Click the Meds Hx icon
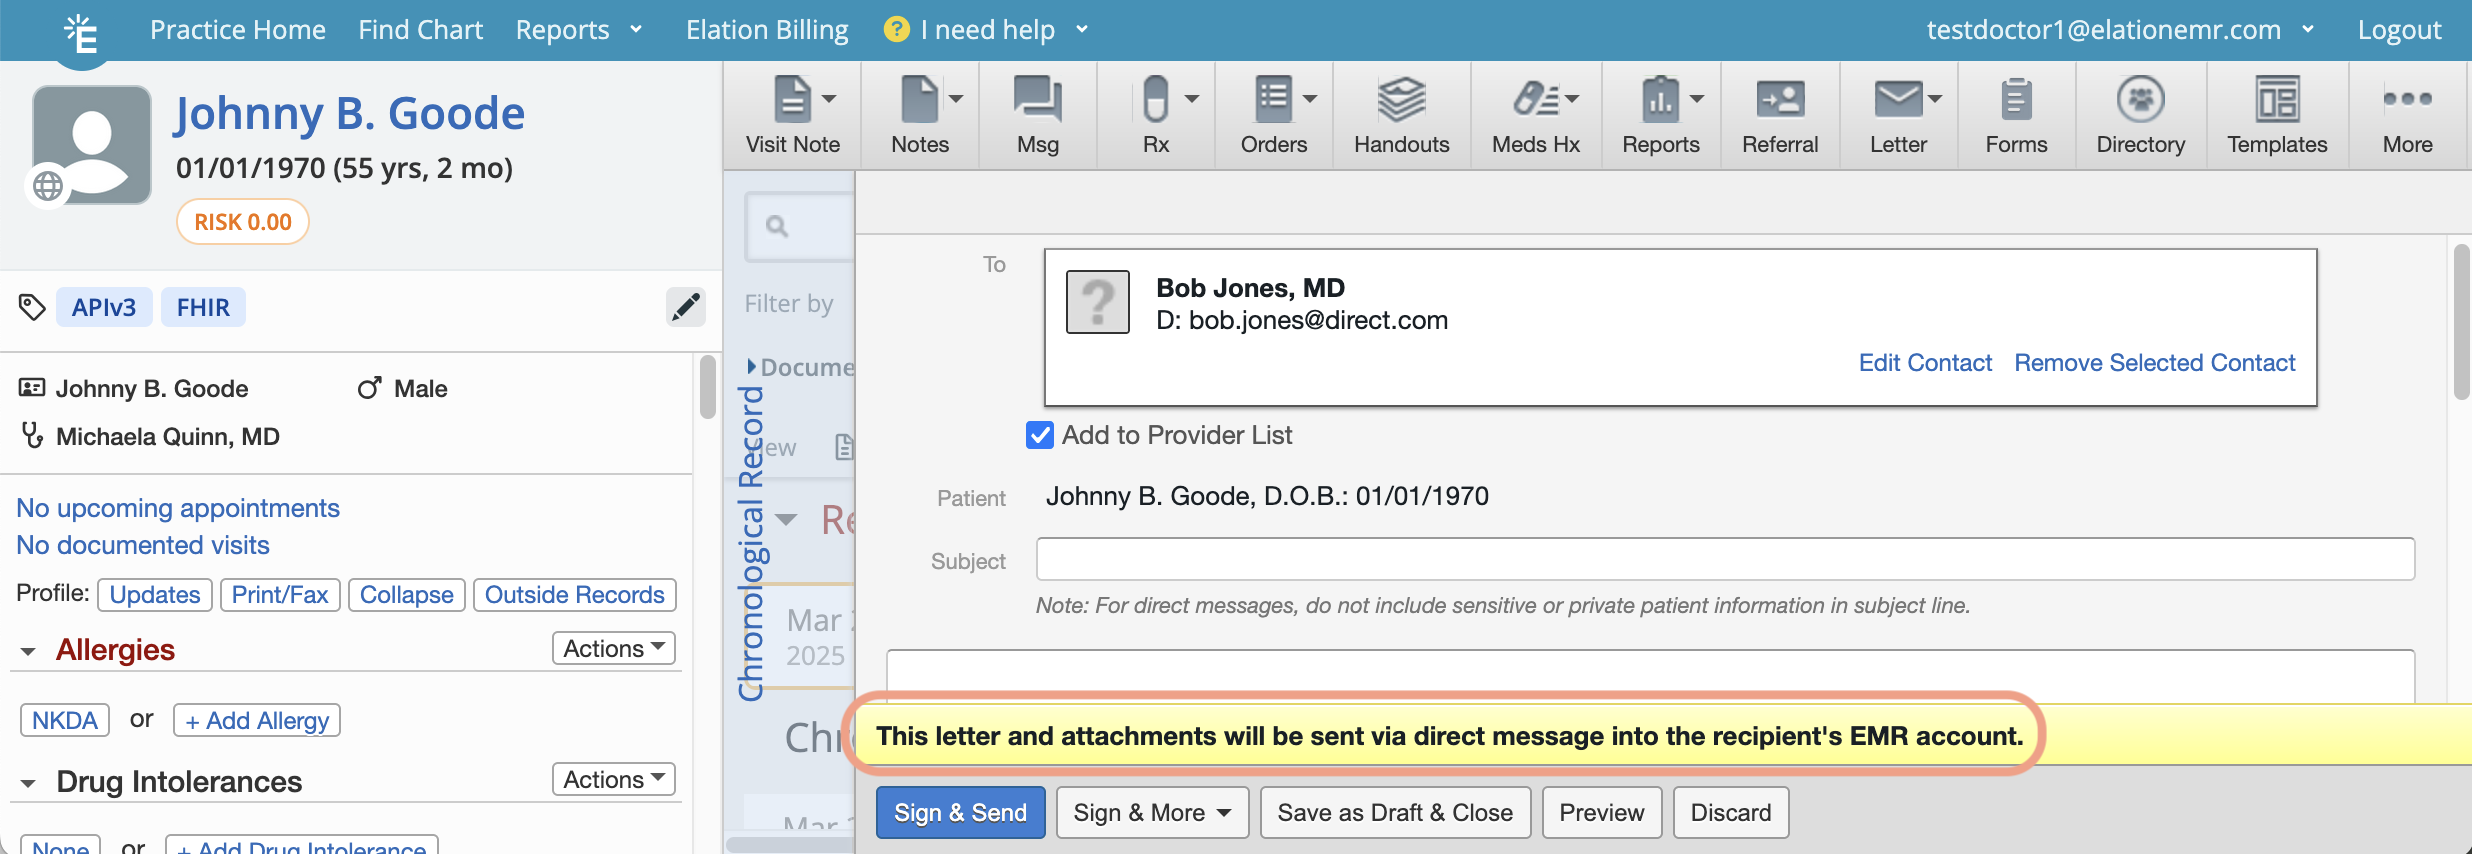The image size is (2472, 854). [1536, 99]
